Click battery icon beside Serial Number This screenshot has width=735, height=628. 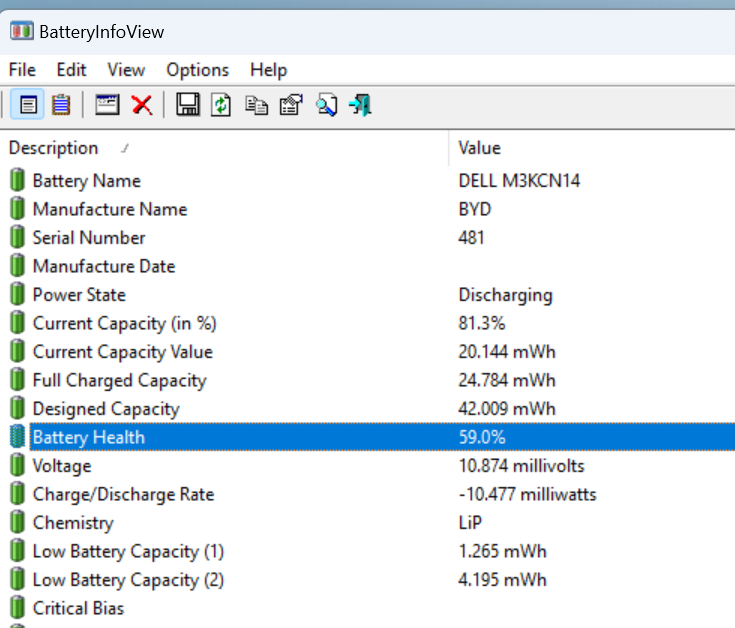click(x=17, y=237)
